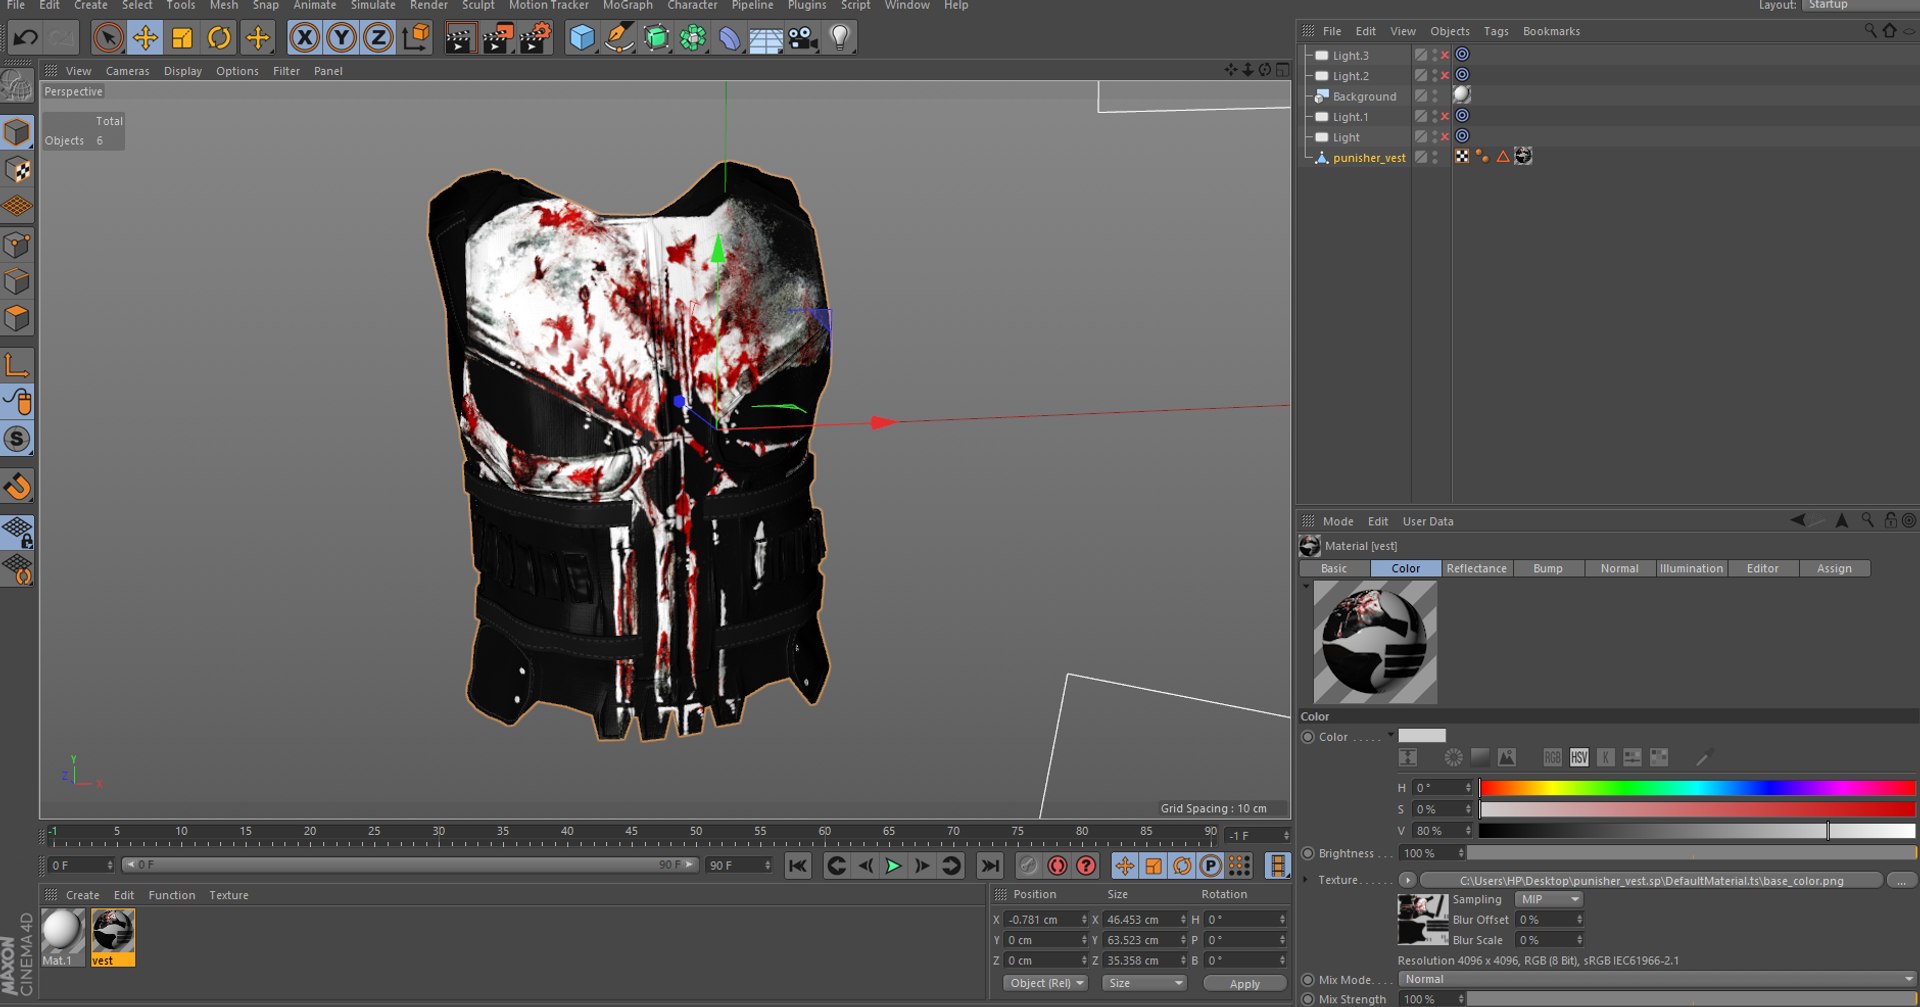The height and width of the screenshot is (1007, 1920).
Task: Open the Floor environment icon
Action: point(766,38)
